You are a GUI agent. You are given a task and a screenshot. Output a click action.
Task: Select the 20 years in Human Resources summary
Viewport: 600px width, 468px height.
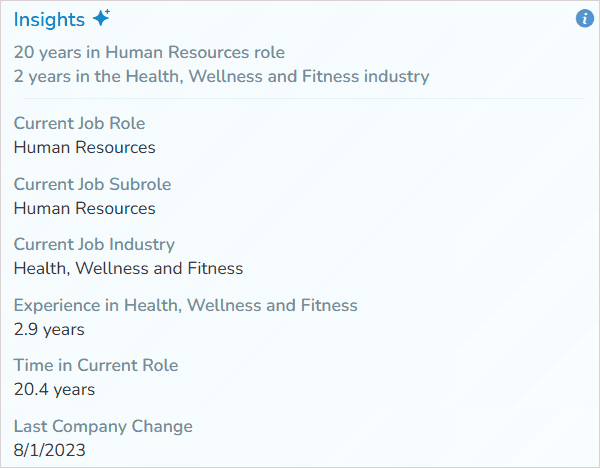click(149, 53)
